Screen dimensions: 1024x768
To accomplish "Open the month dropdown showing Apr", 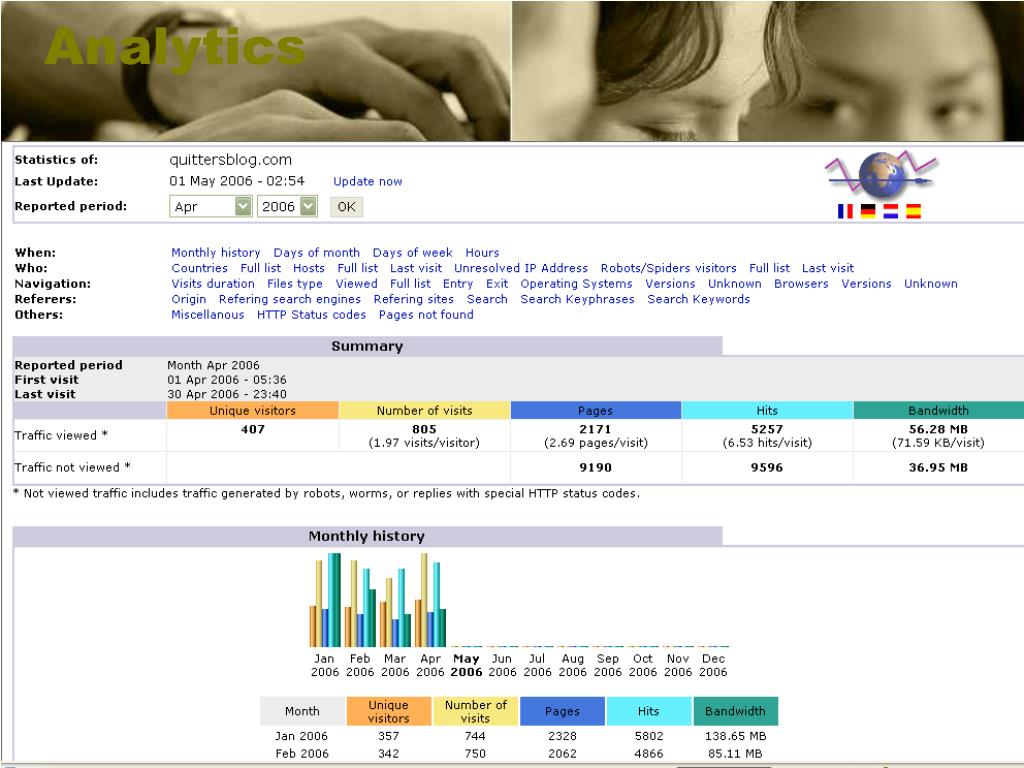I will coord(210,206).
